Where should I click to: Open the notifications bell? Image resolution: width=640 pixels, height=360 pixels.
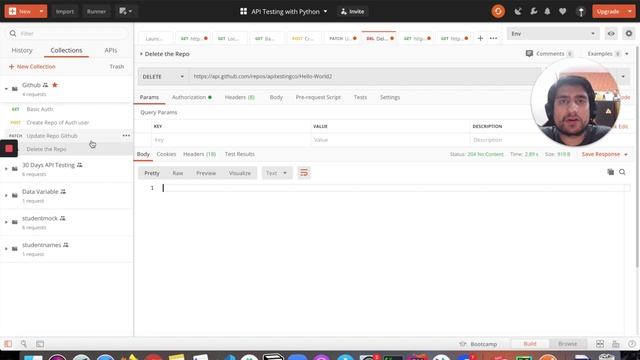pos(547,11)
